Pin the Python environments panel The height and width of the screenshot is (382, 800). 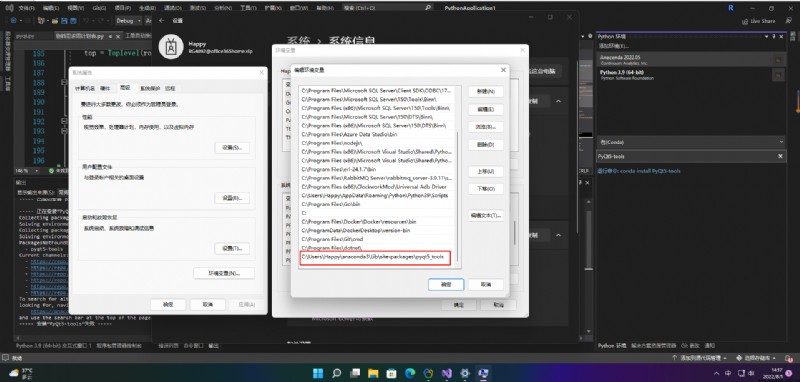pyautogui.click(x=773, y=36)
